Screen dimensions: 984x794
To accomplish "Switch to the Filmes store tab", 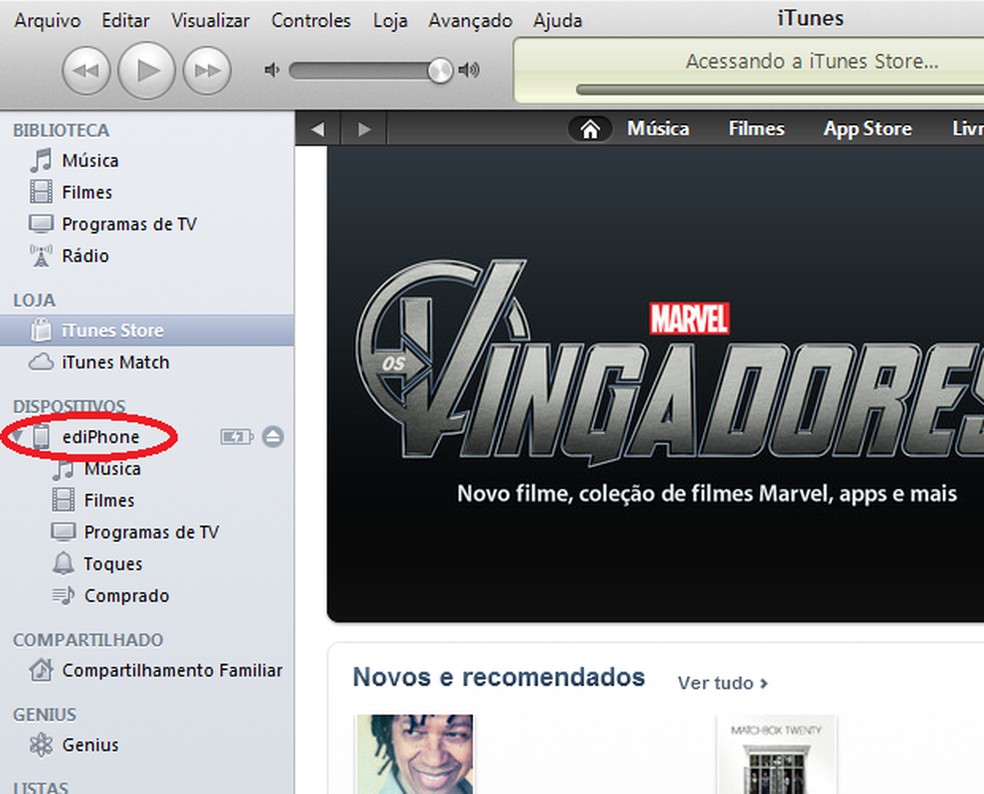I will coord(756,129).
